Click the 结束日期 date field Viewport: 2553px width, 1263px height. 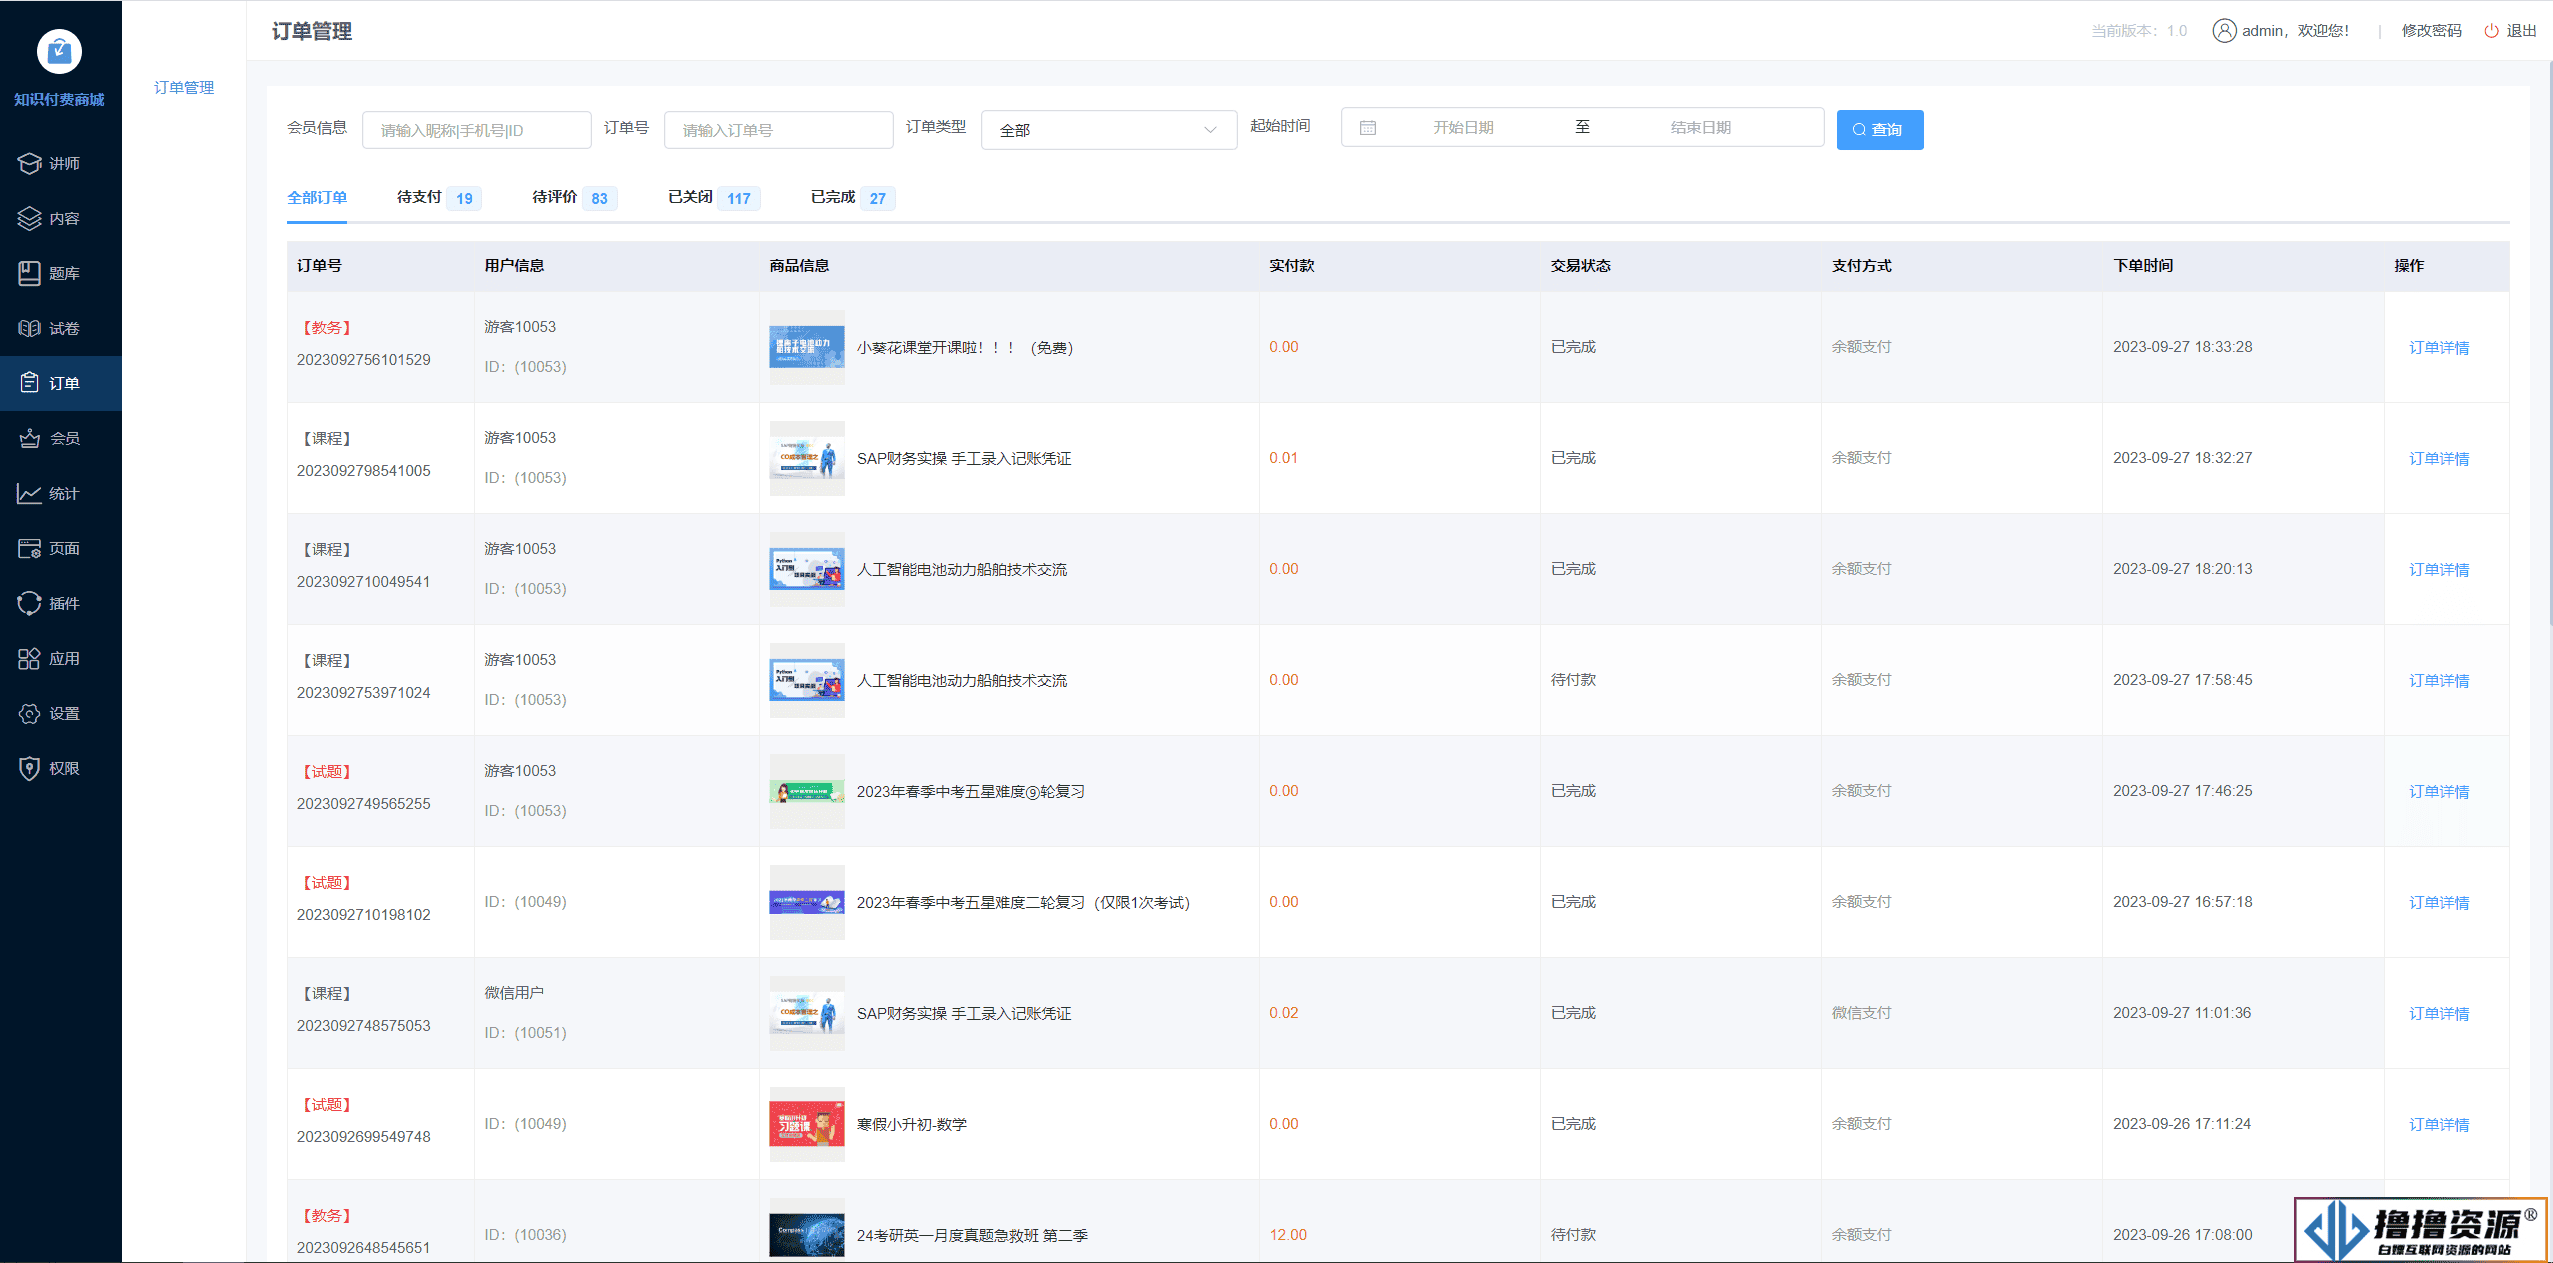coord(1700,128)
